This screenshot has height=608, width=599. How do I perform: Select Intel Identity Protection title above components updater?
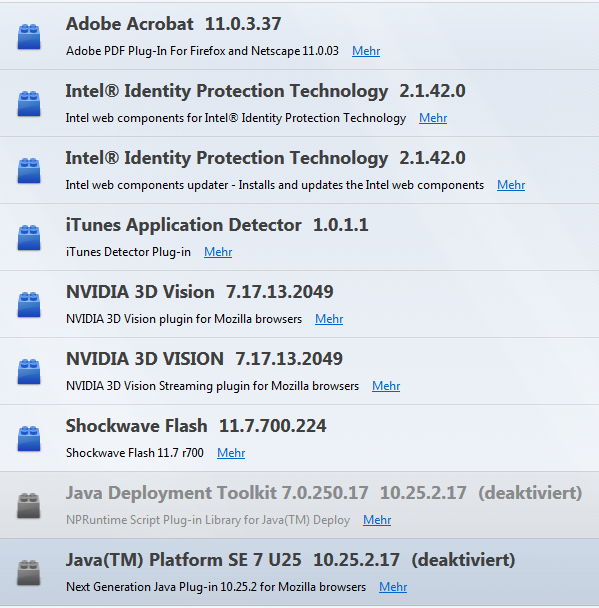click(265, 159)
